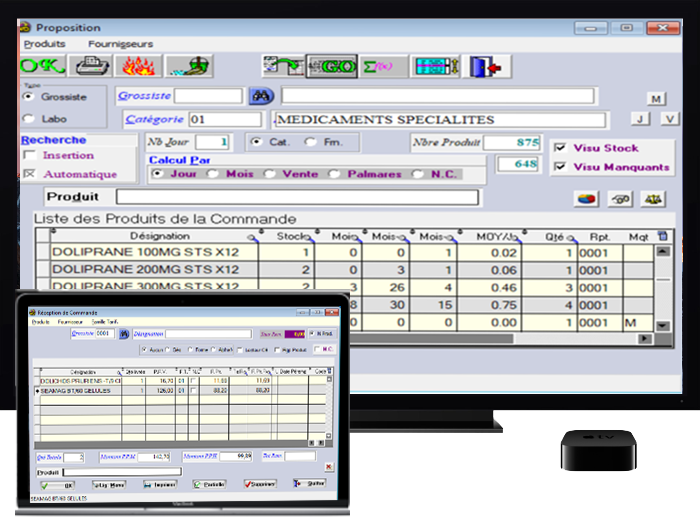The image size is (700, 517).
Task: Select the Fm. radio option
Action: pos(310,142)
